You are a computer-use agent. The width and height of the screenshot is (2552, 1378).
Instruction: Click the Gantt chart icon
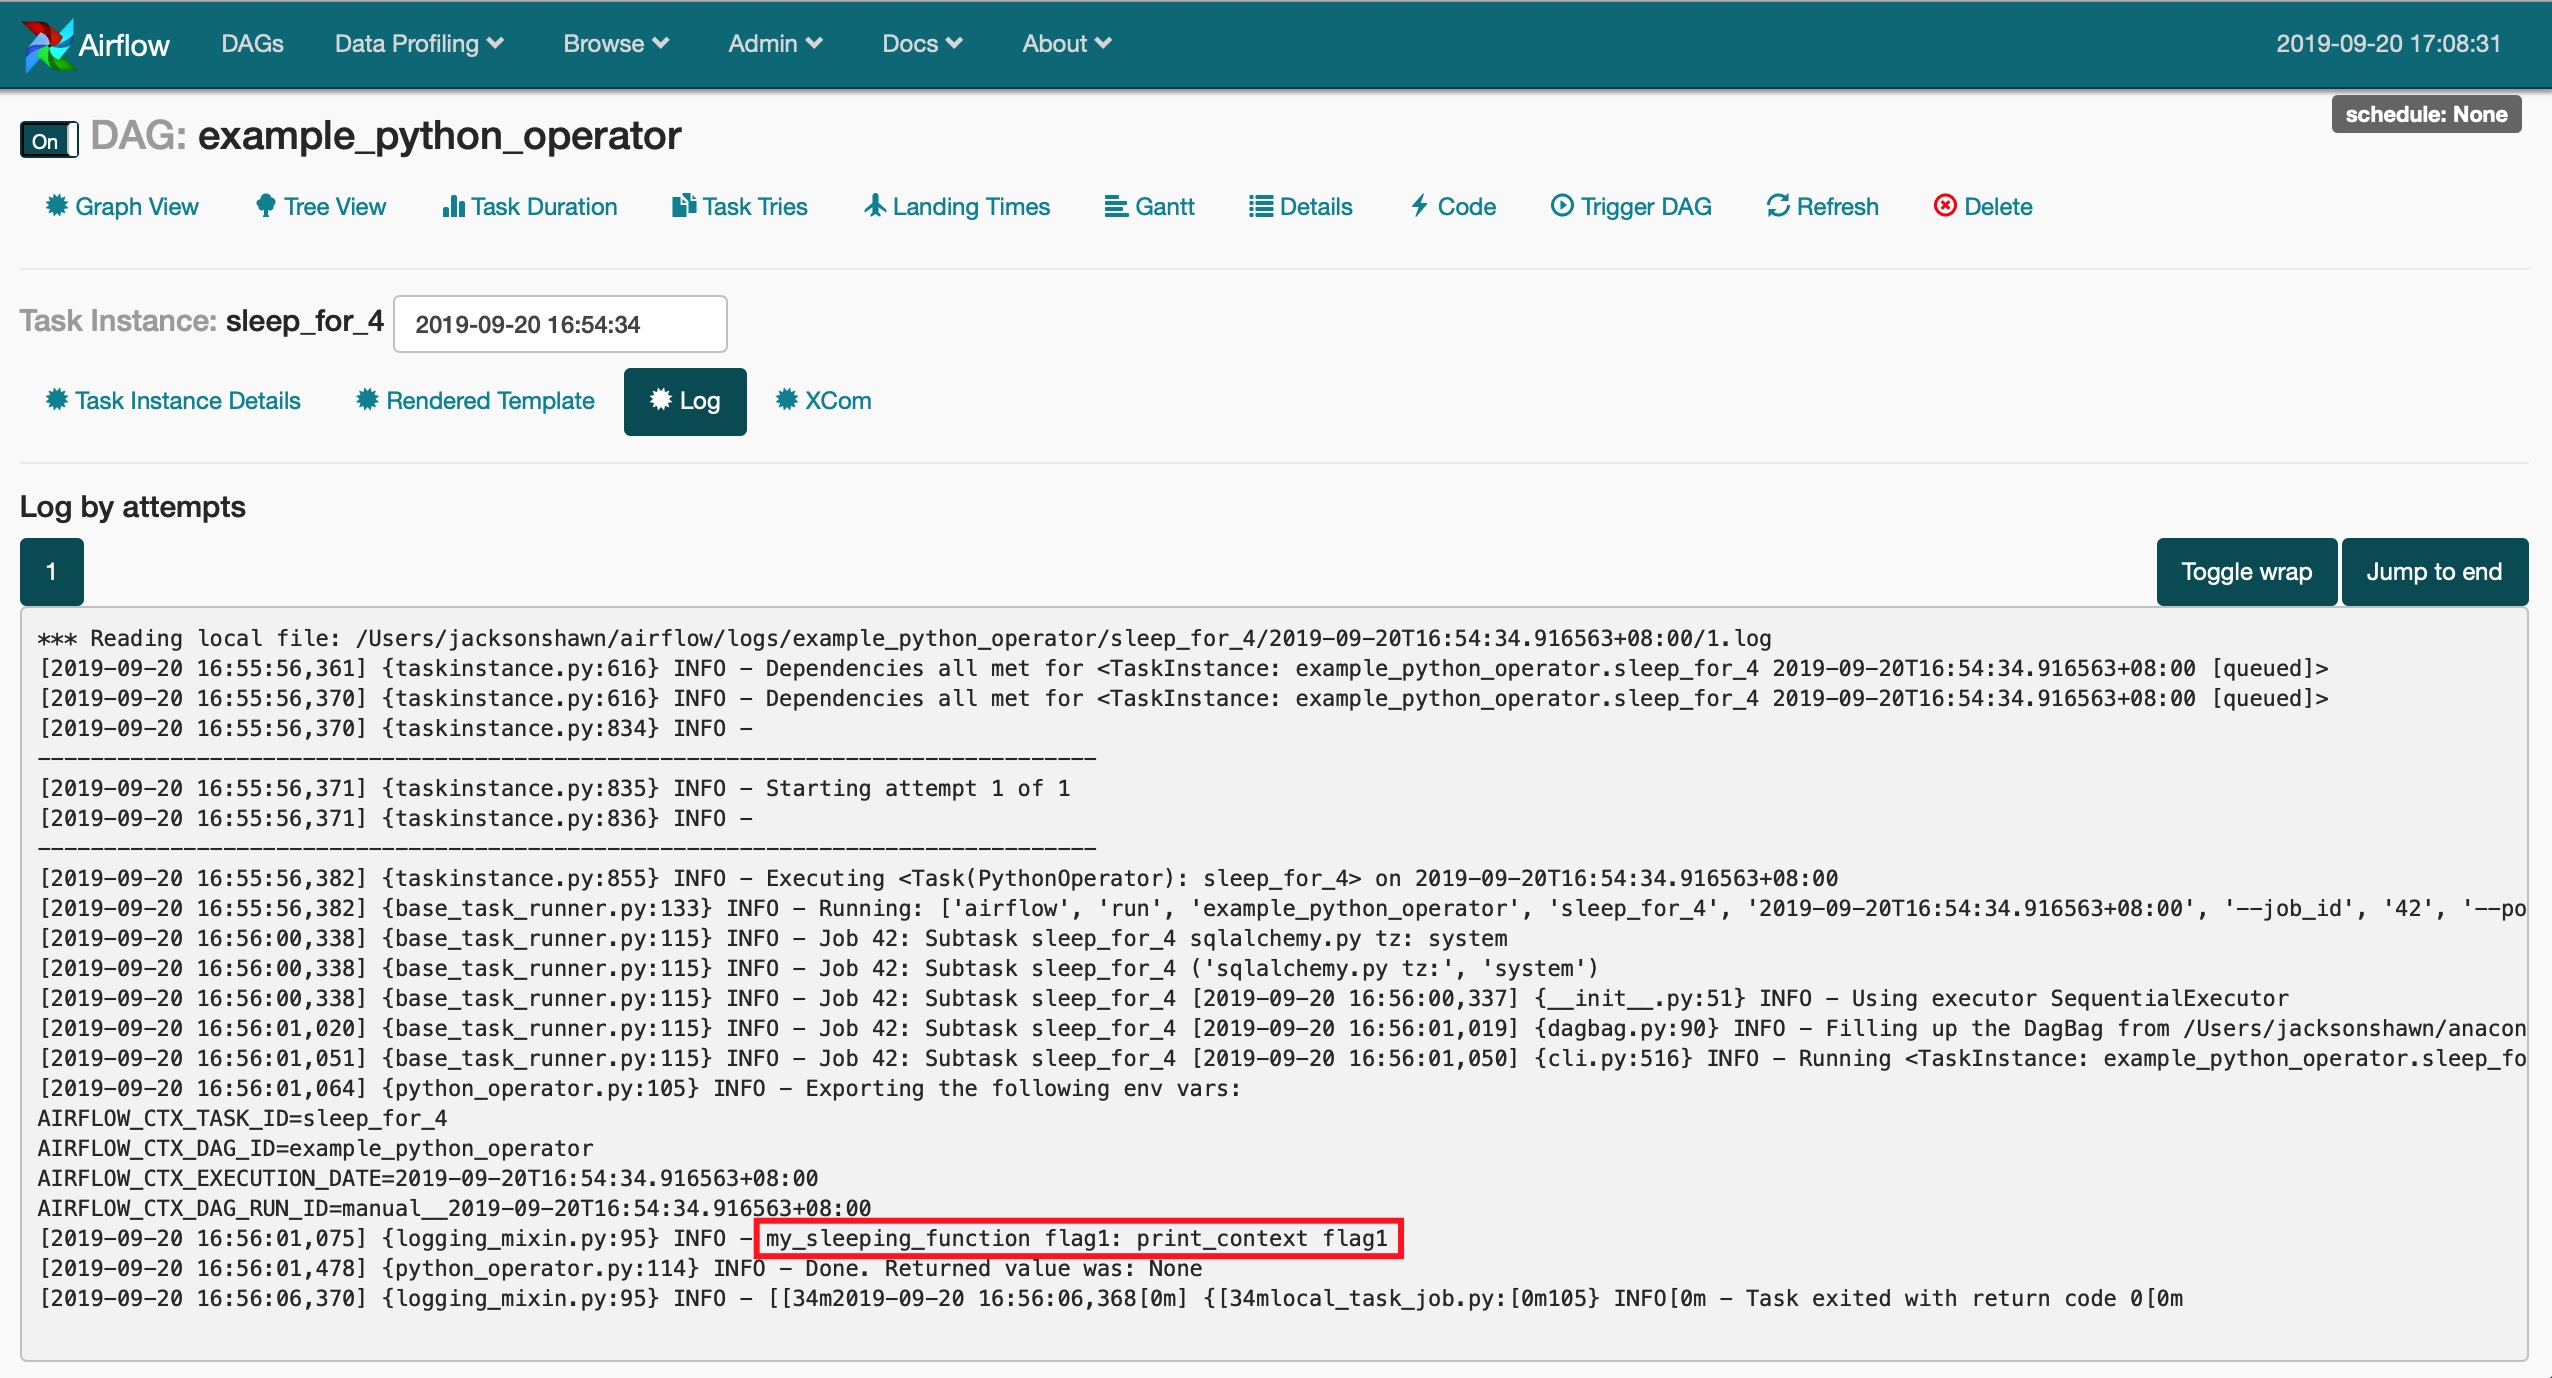click(1116, 206)
